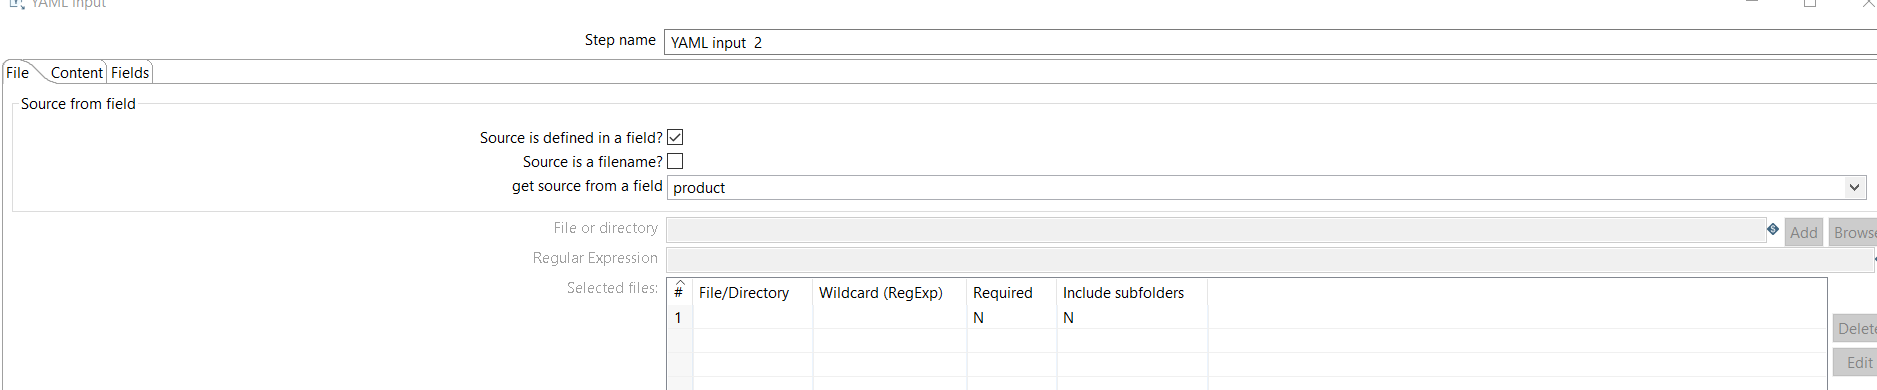
Task: Uncheck 'Source is defined in a field?'
Action: point(675,137)
